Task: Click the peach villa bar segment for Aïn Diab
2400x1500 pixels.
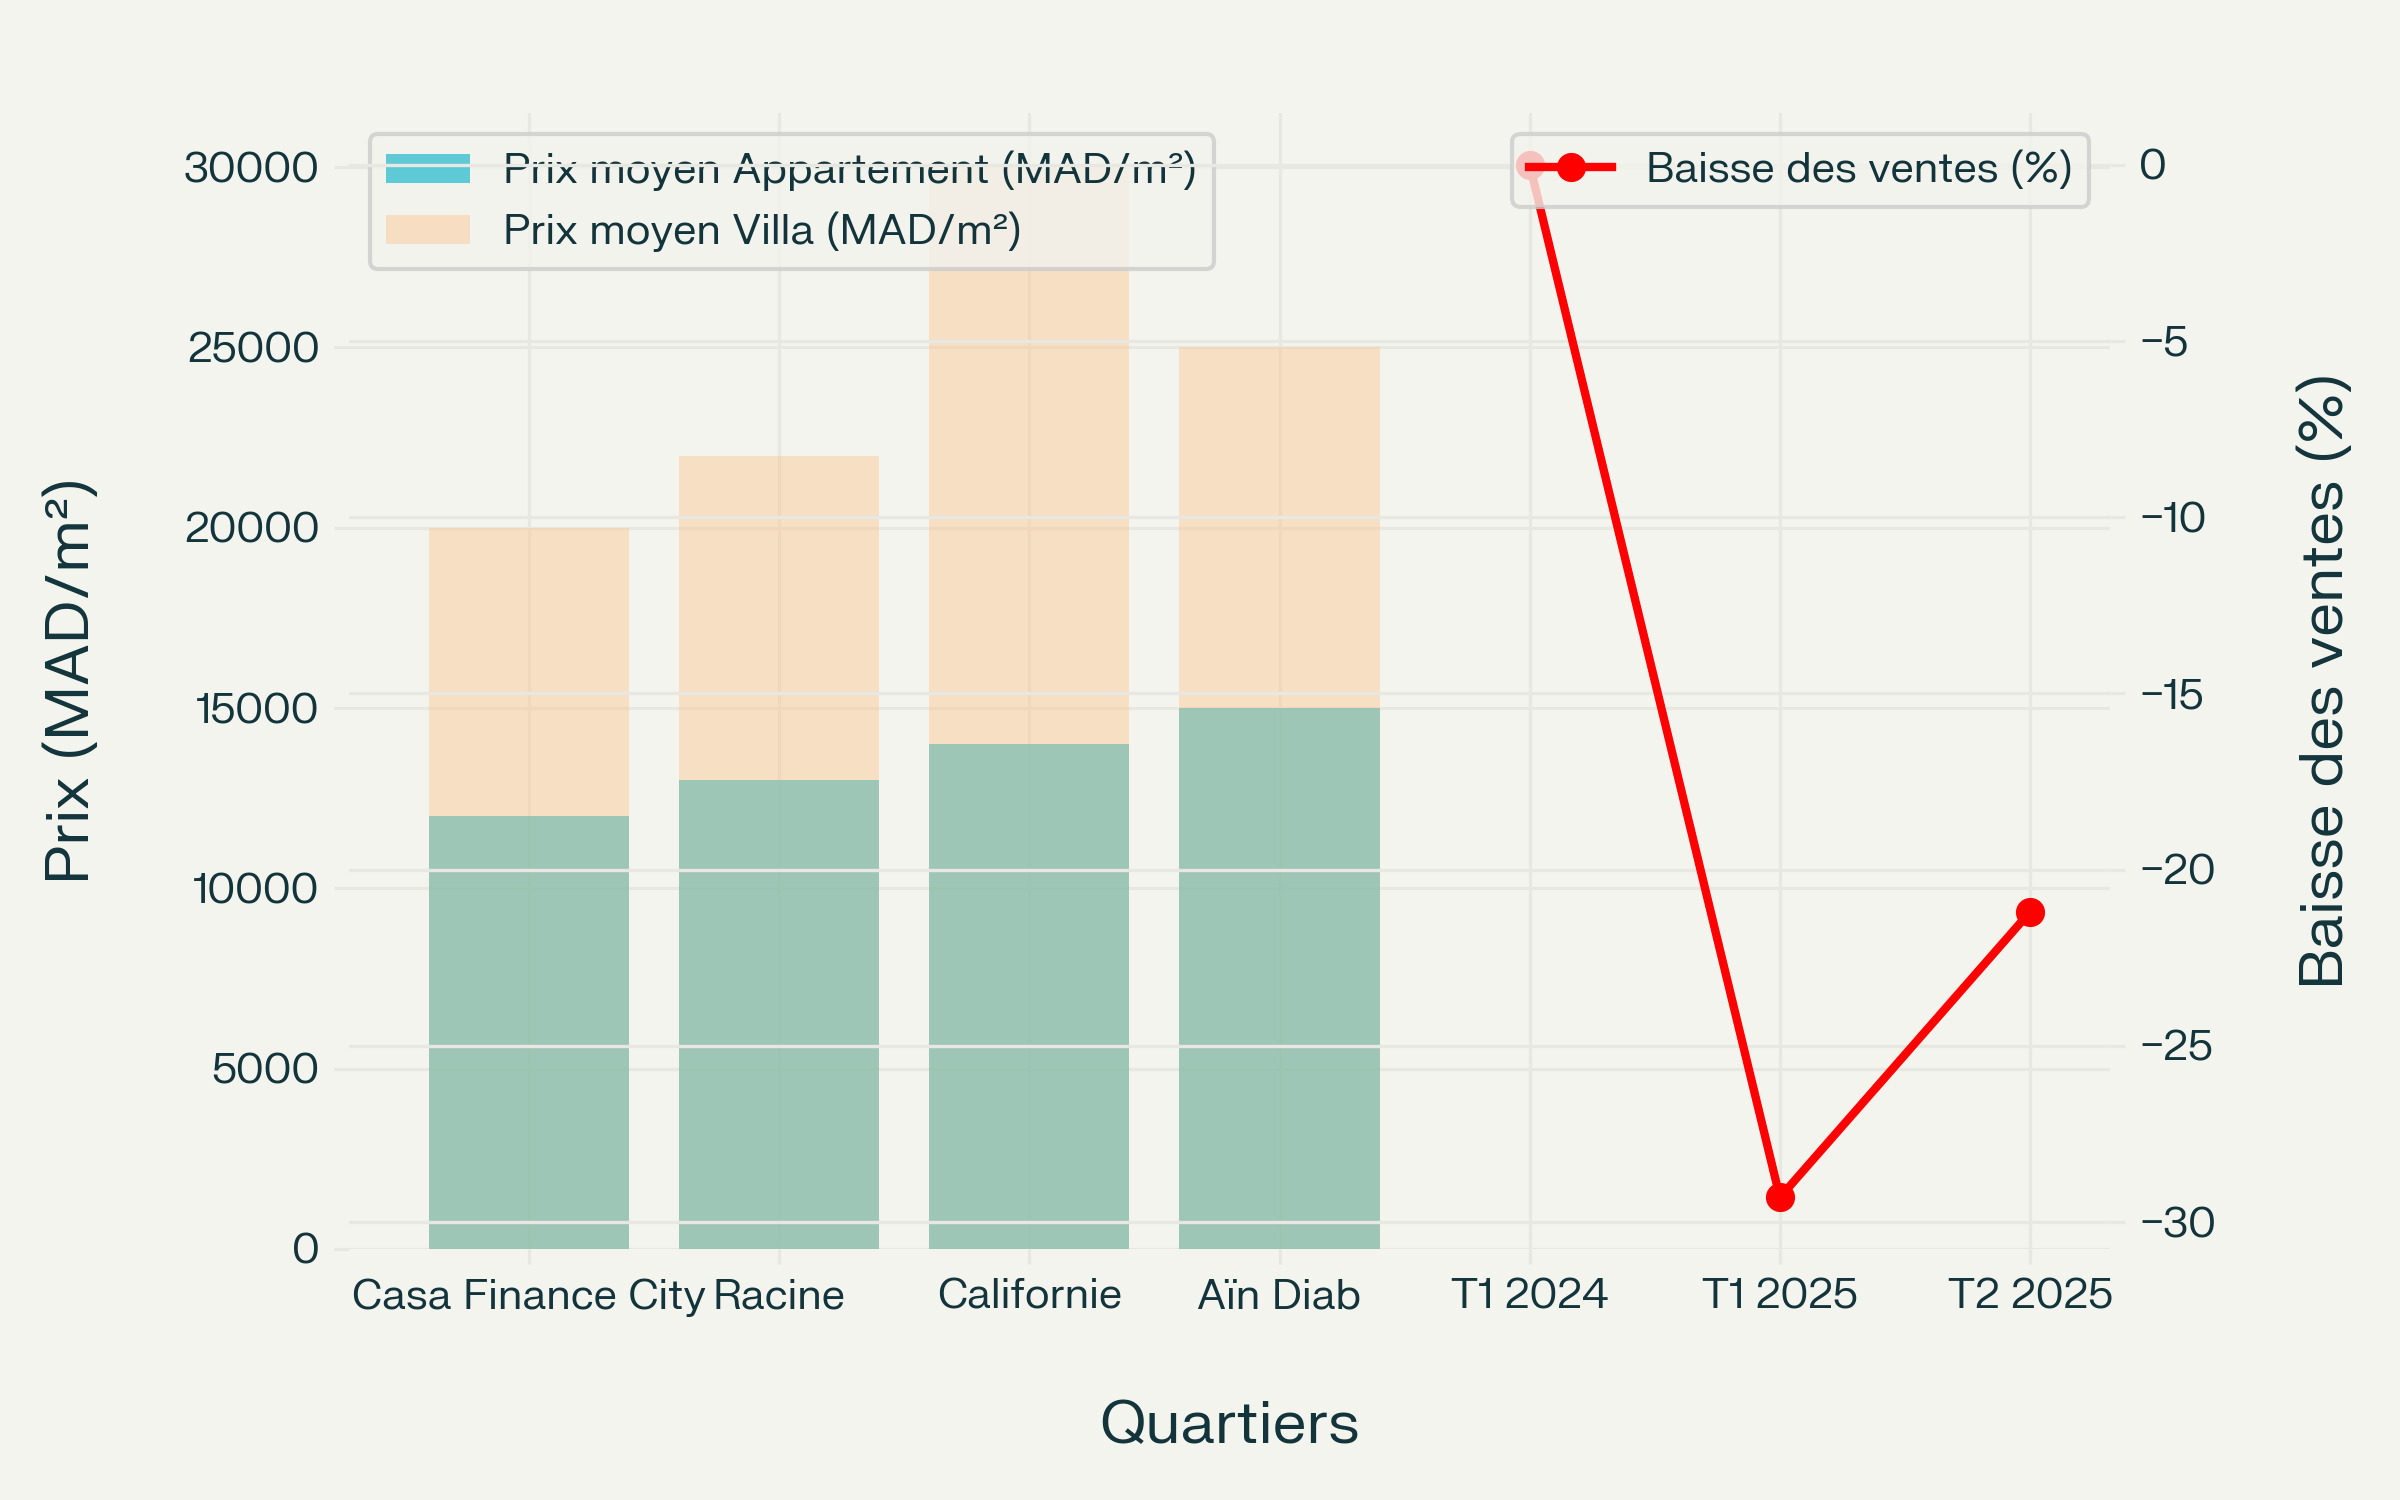Action: [x=1279, y=527]
